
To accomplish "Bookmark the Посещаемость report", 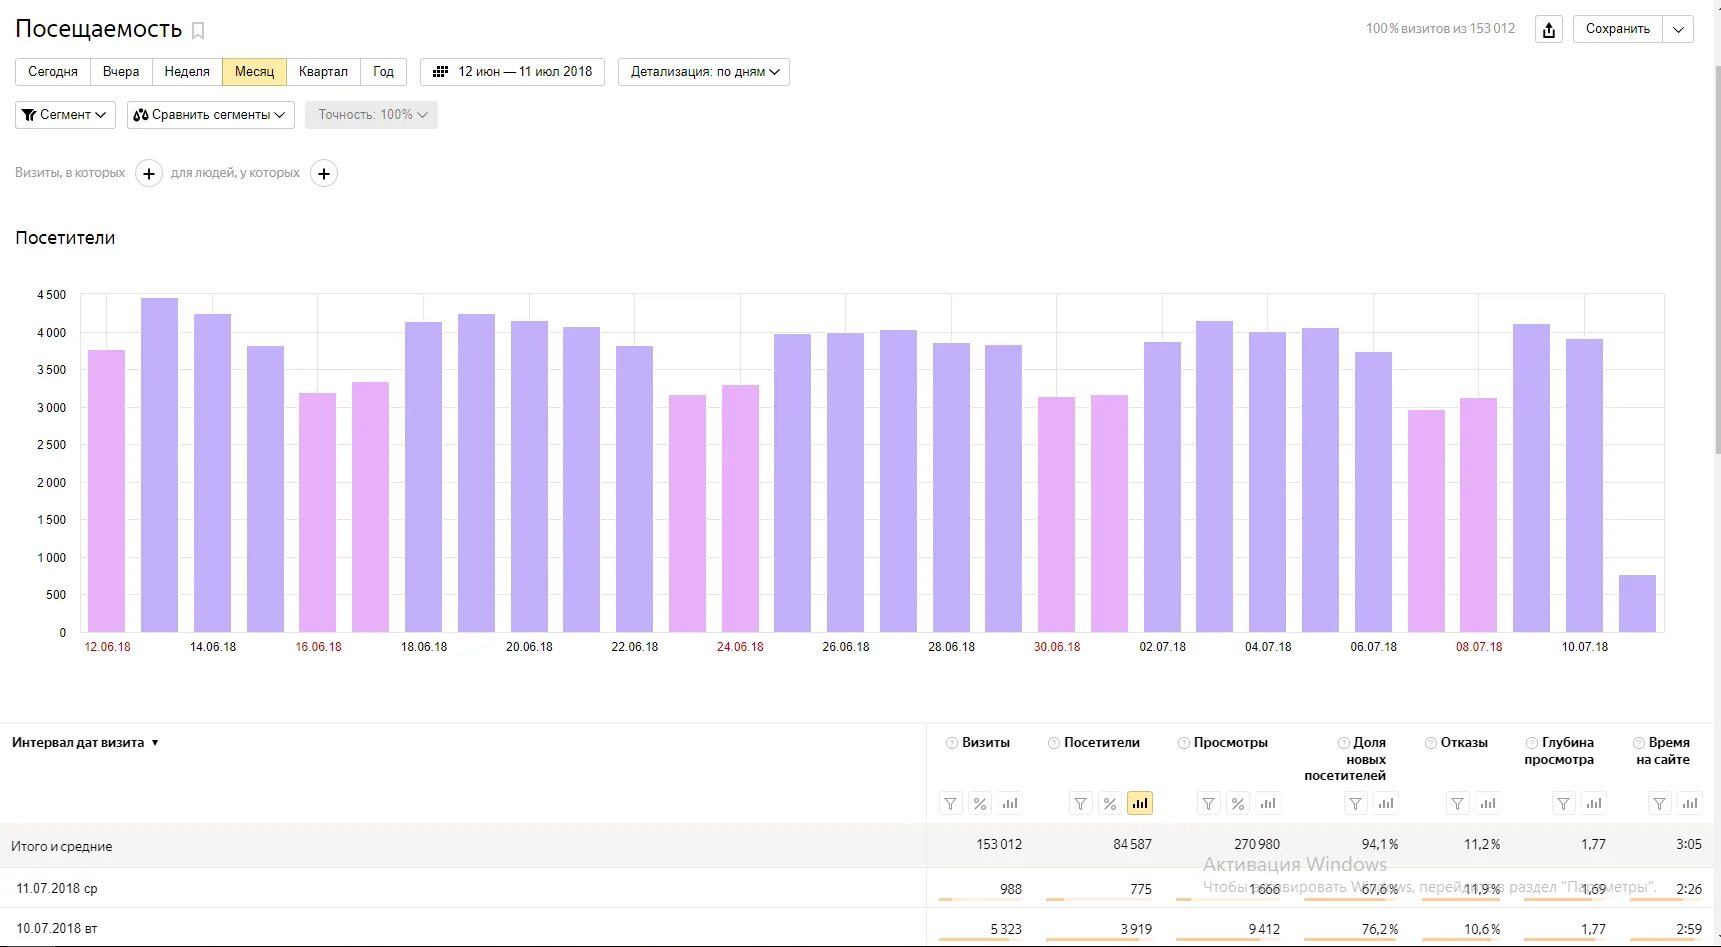I will pos(198,31).
